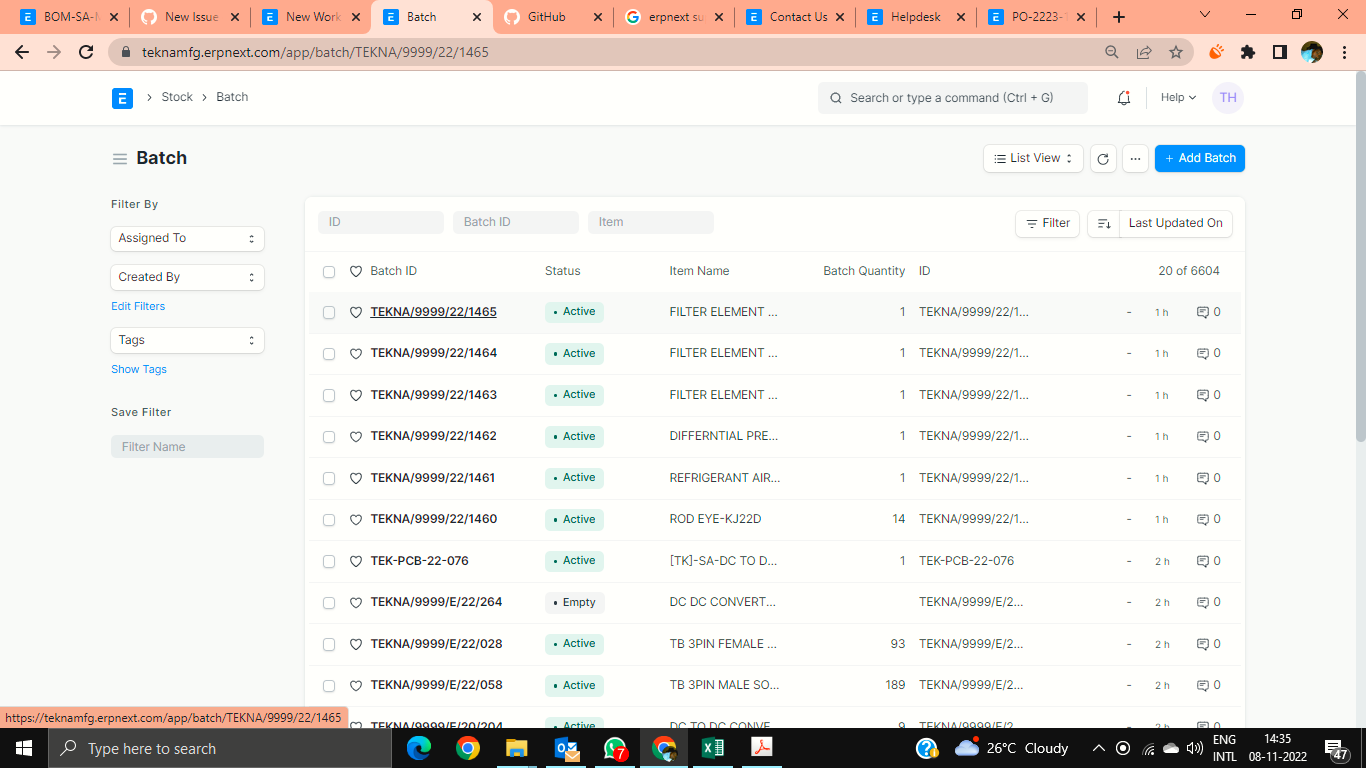The height and width of the screenshot is (768, 1366).
Task: Open the List View switcher
Action: coord(1033,158)
